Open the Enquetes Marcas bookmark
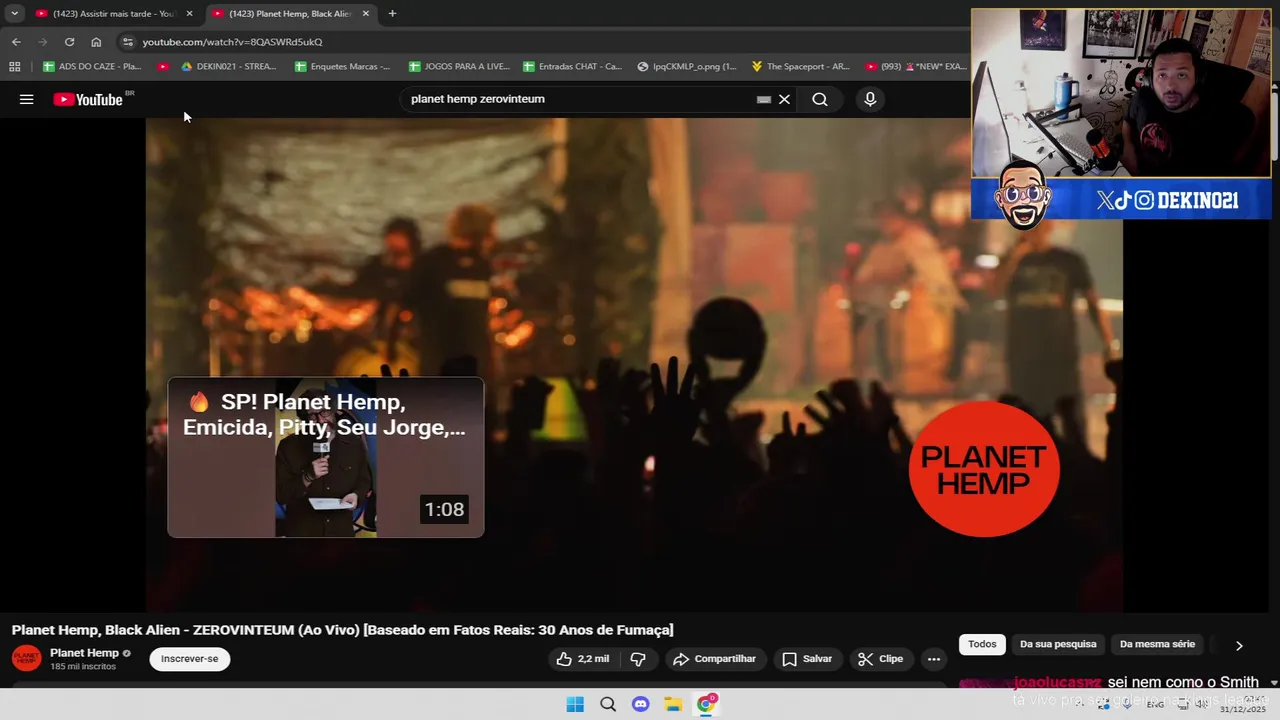Image resolution: width=1280 pixels, height=720 pixels. [x=343, y=67]
